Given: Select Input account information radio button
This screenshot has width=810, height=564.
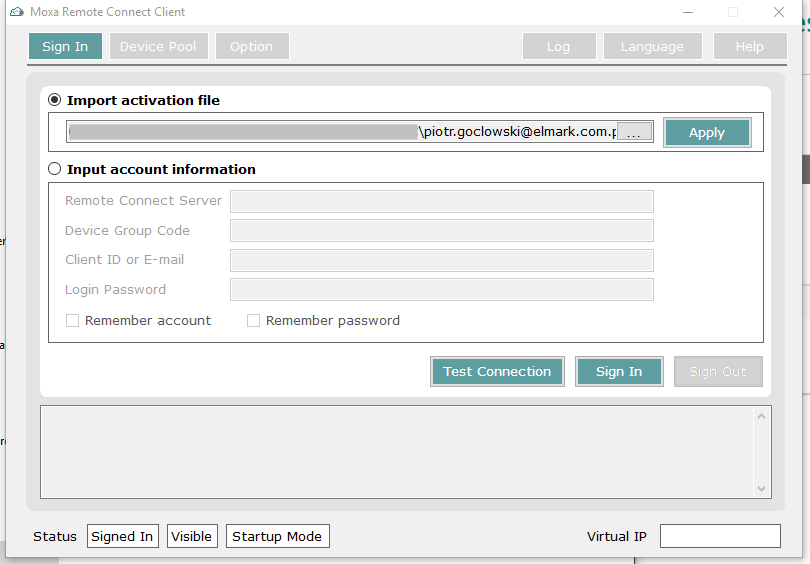Looking at the screenshot, I should coord(55,169).
